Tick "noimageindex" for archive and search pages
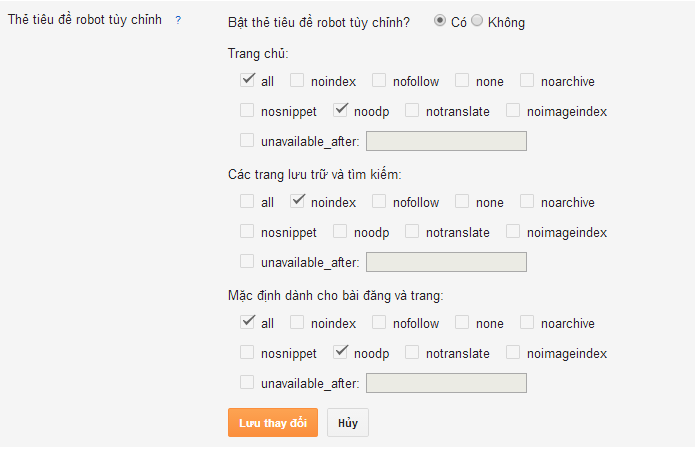Viewport: 695px width, 451px height. coord(513,231)
